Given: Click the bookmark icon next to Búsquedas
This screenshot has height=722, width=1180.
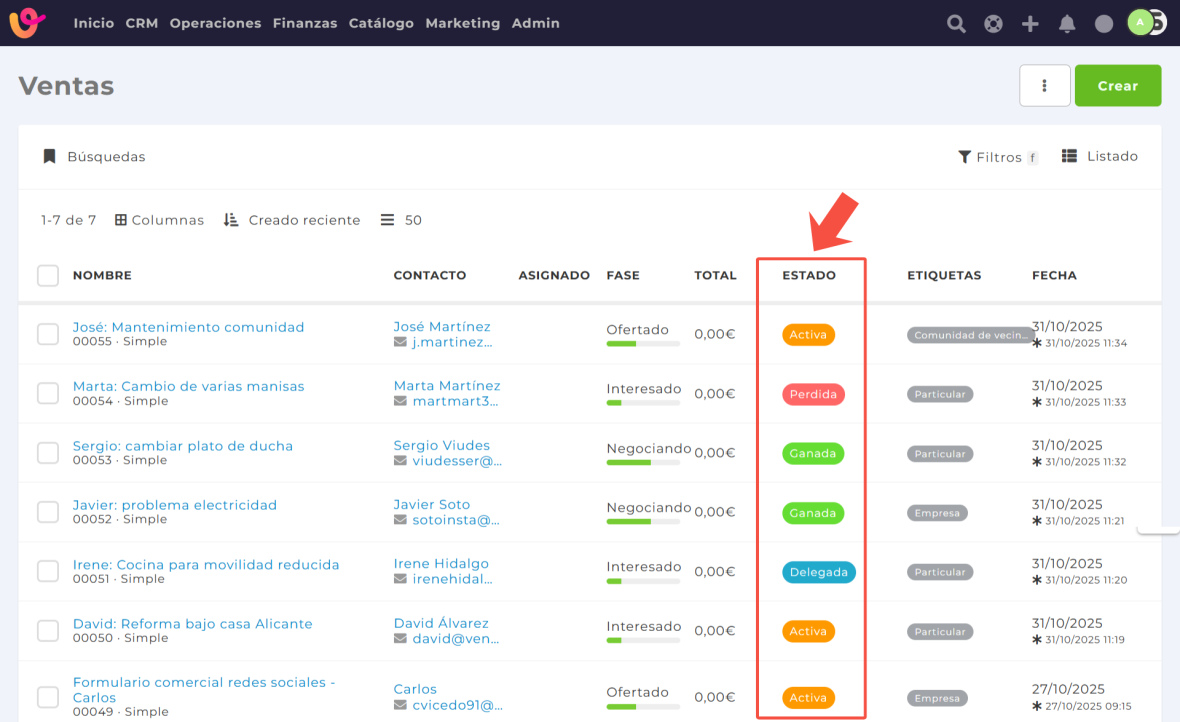Looking at the screenshot, I should tap(49, 157).
